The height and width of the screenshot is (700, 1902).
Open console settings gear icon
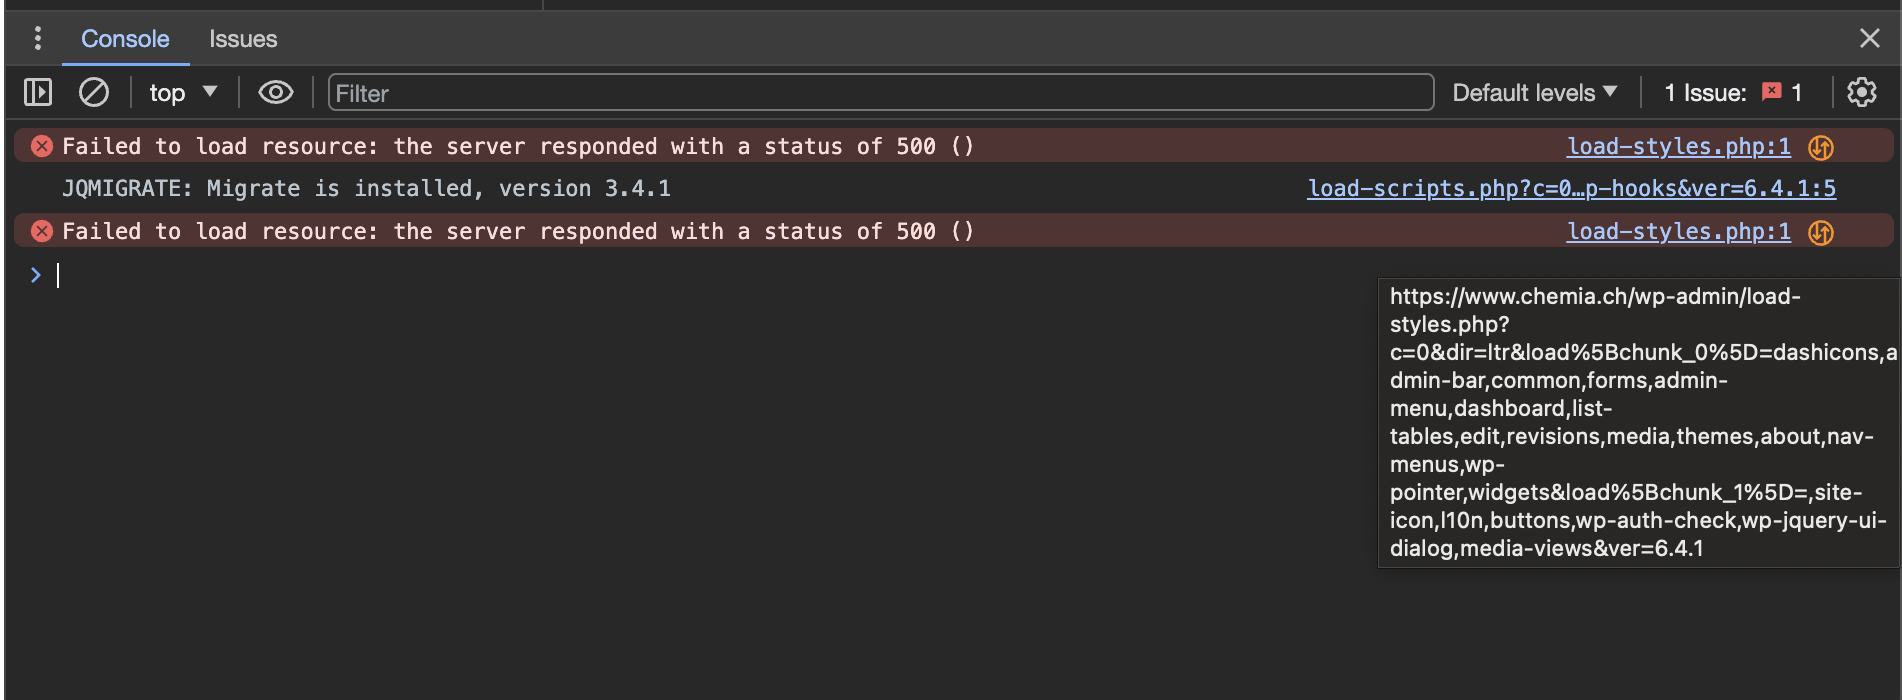1861,93
